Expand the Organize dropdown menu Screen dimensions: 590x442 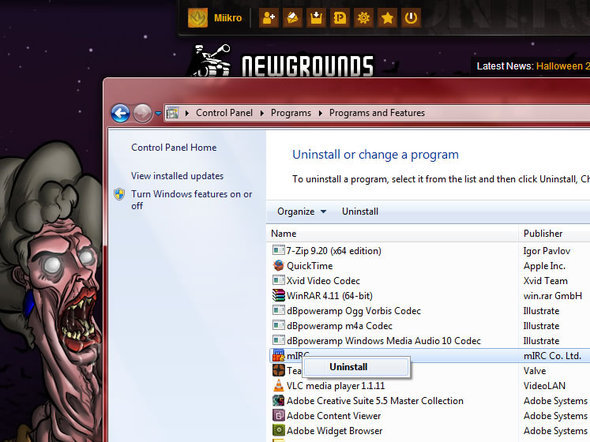301,211
